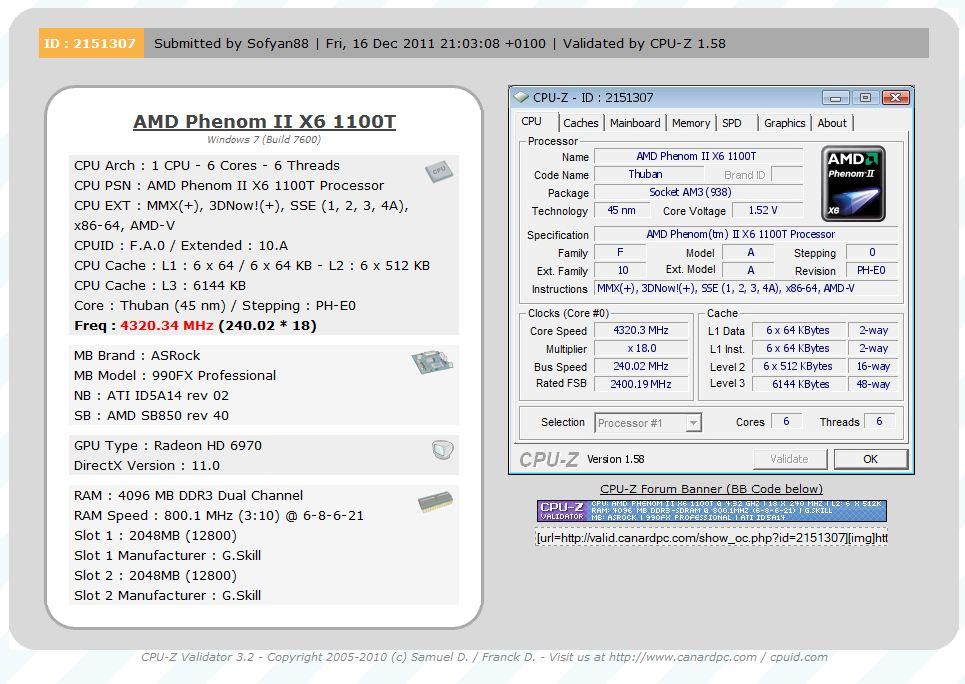Click the Multiplier value x 18.0
This screenshot has height=684, width=965.
point(641,348)
